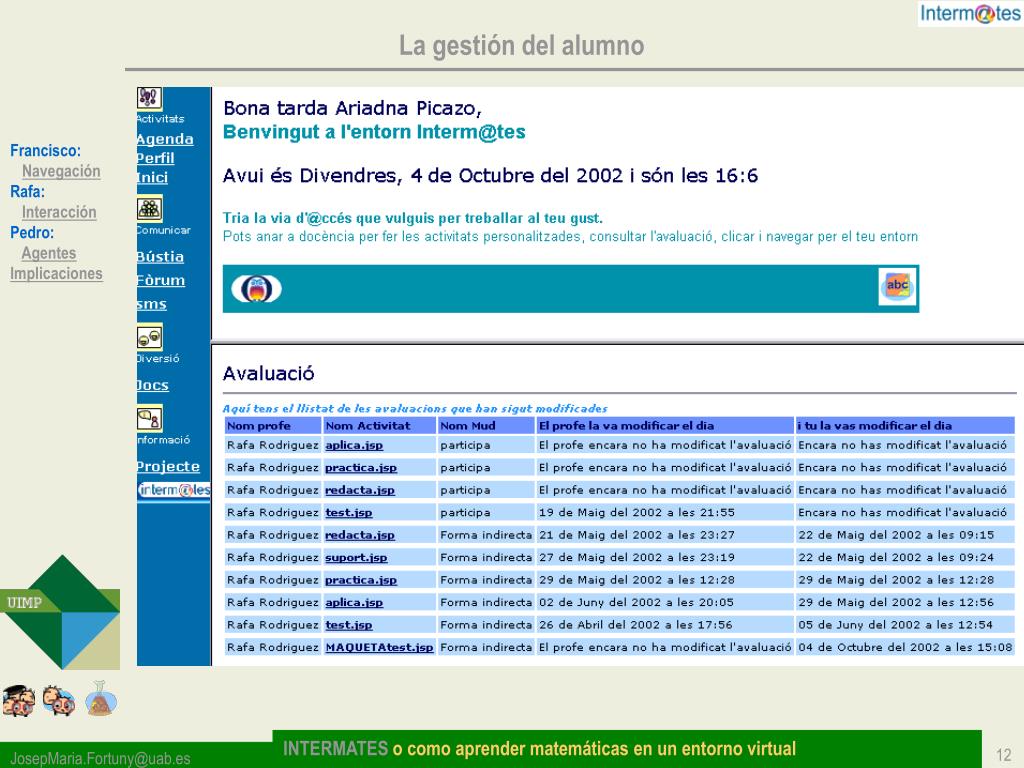Click the Interm@tes logo in the blue sidebar
Viewport: 1024px width, 768px height.
pyautogui.click(x=174, y=490)
